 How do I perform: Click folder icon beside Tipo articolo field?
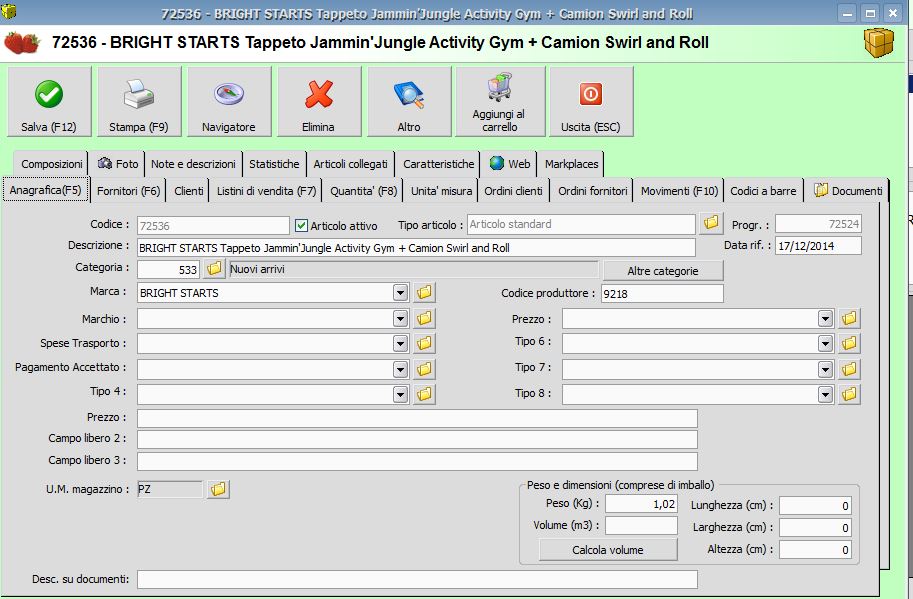point(711,224)
